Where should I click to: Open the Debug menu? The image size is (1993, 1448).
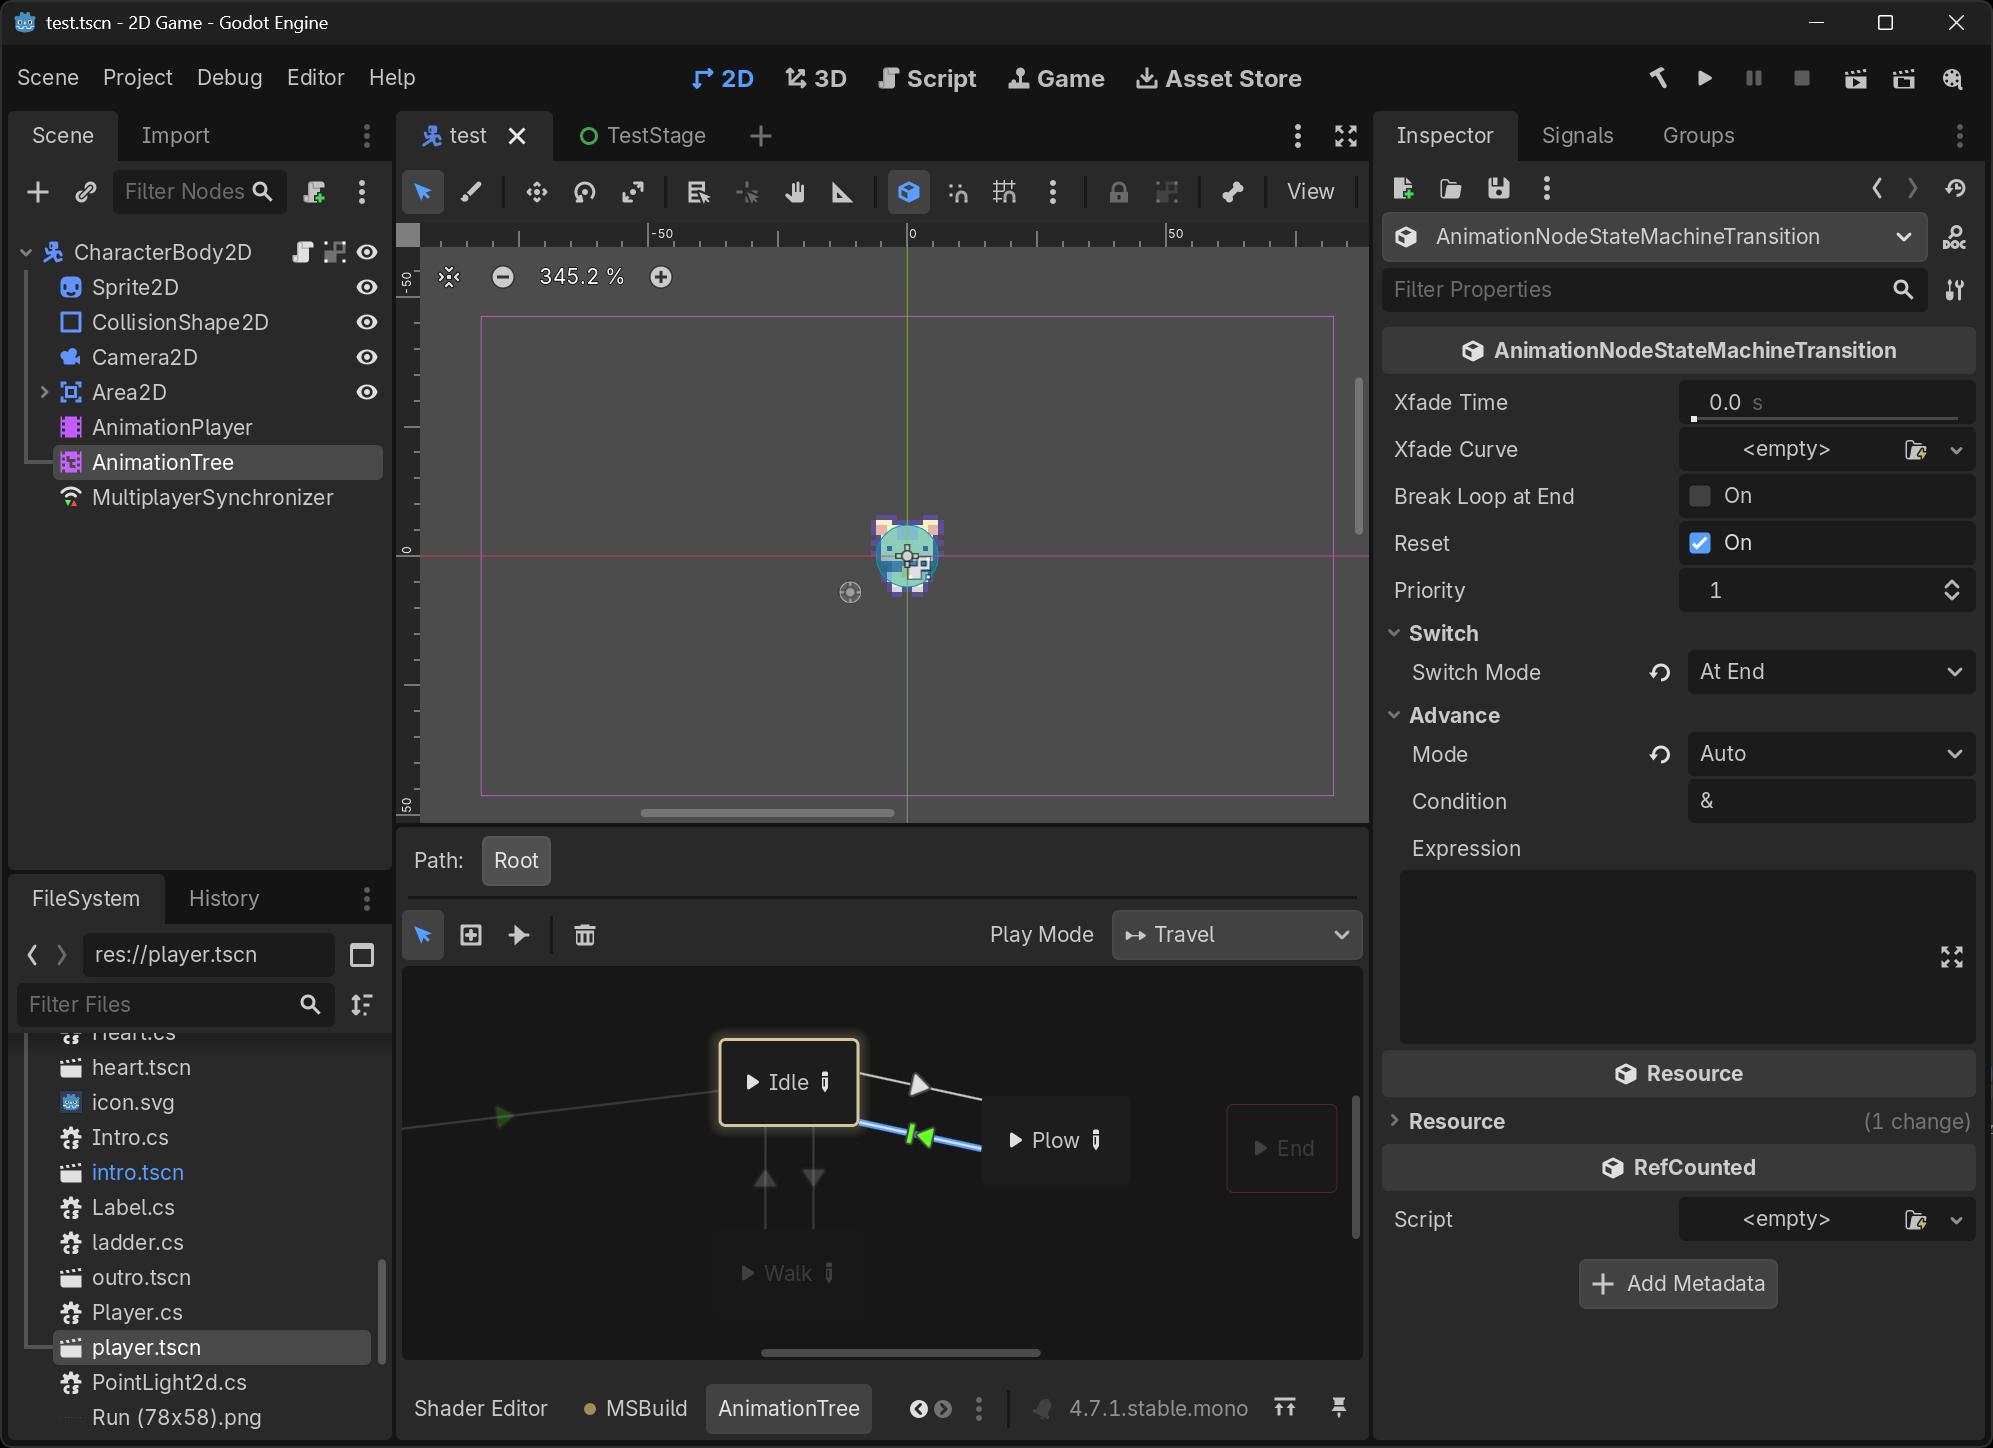pos(229,78)
